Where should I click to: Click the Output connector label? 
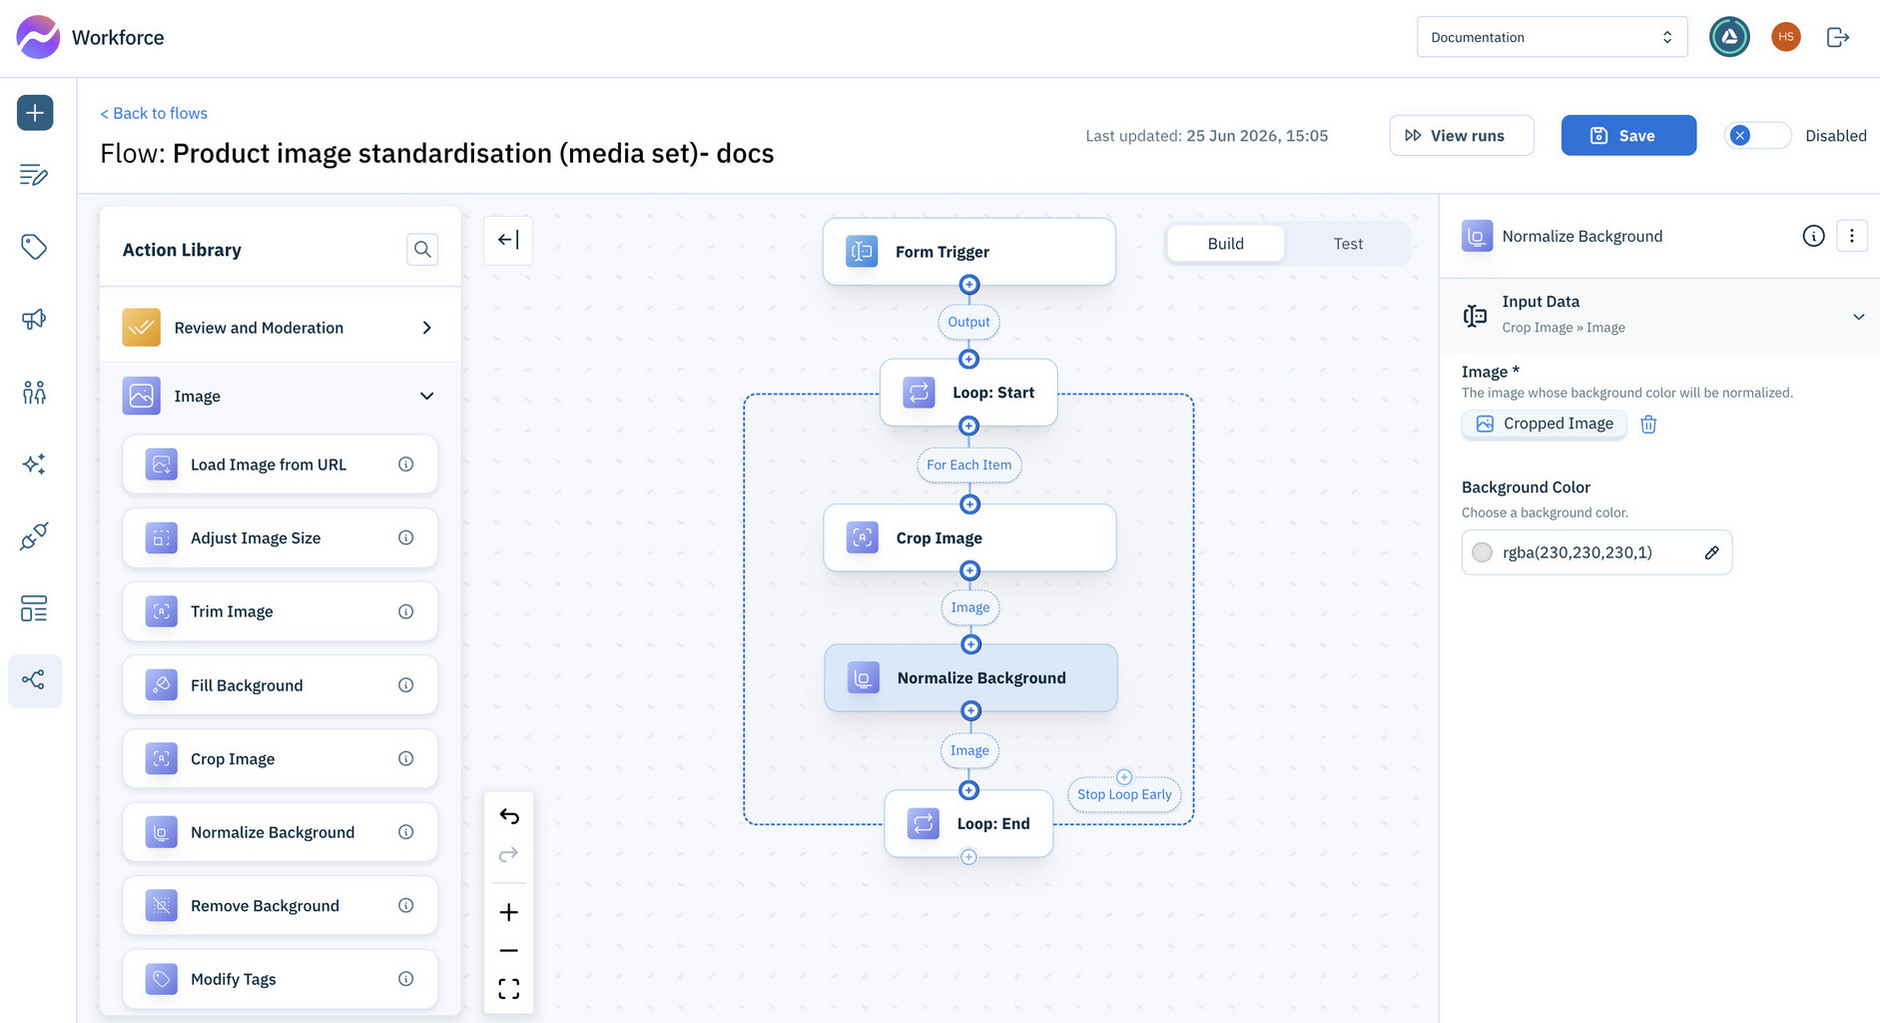point(969,321)
